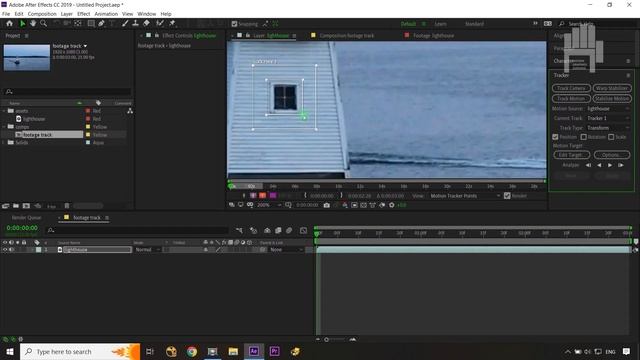640x360 pixels.
Task: Open the Motion Source dropdown
Action: click(x=608, y=109)
